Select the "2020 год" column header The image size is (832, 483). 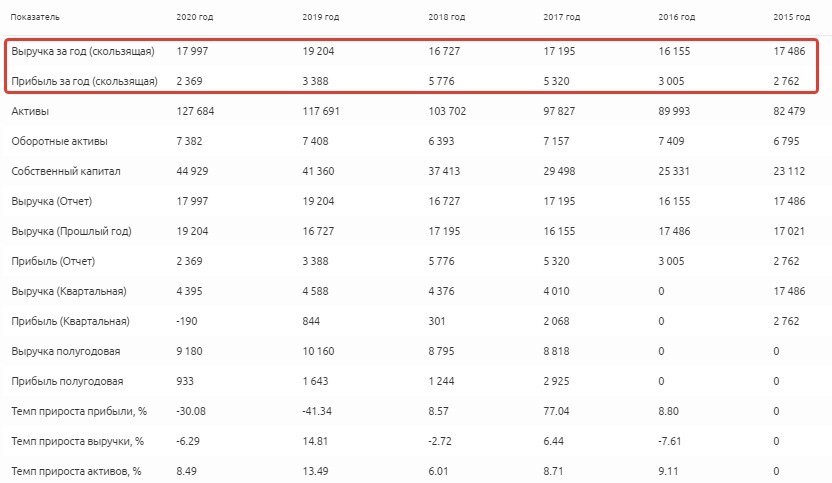coord(195,17)
